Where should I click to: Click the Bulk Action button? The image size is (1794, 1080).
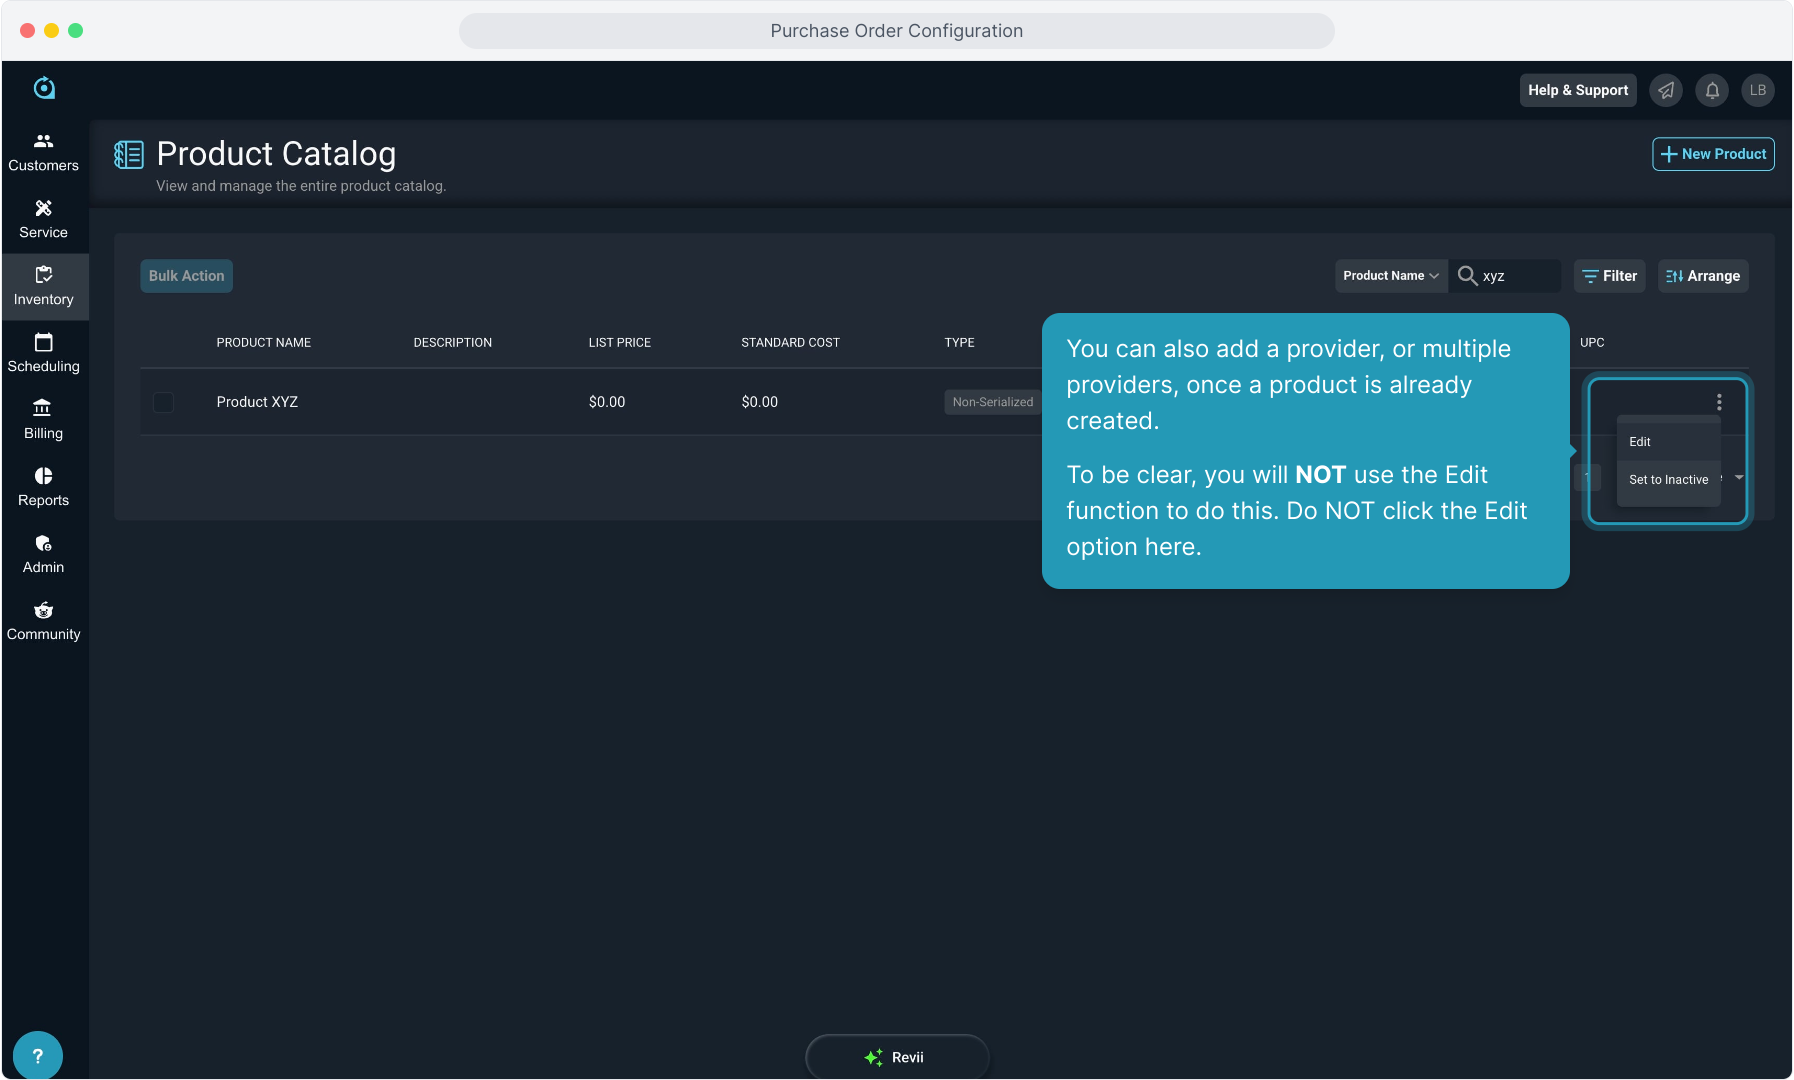(x=186, y=276)
